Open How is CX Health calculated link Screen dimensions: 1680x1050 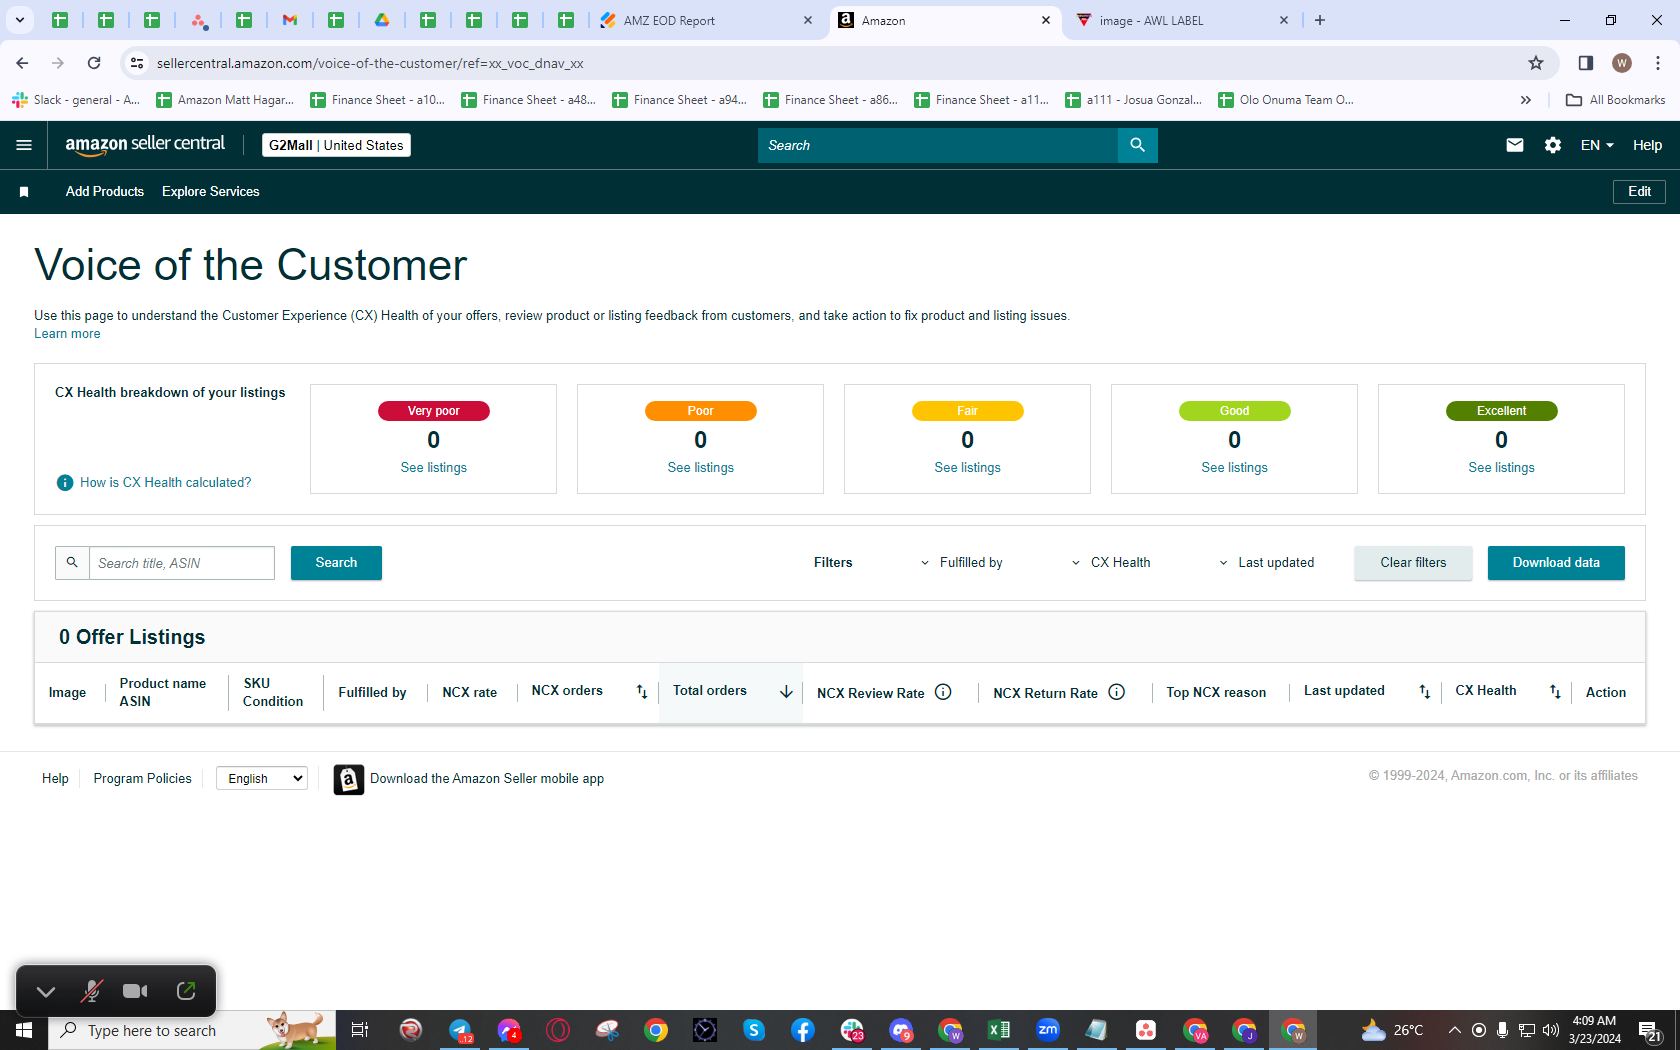coord(165,483)
